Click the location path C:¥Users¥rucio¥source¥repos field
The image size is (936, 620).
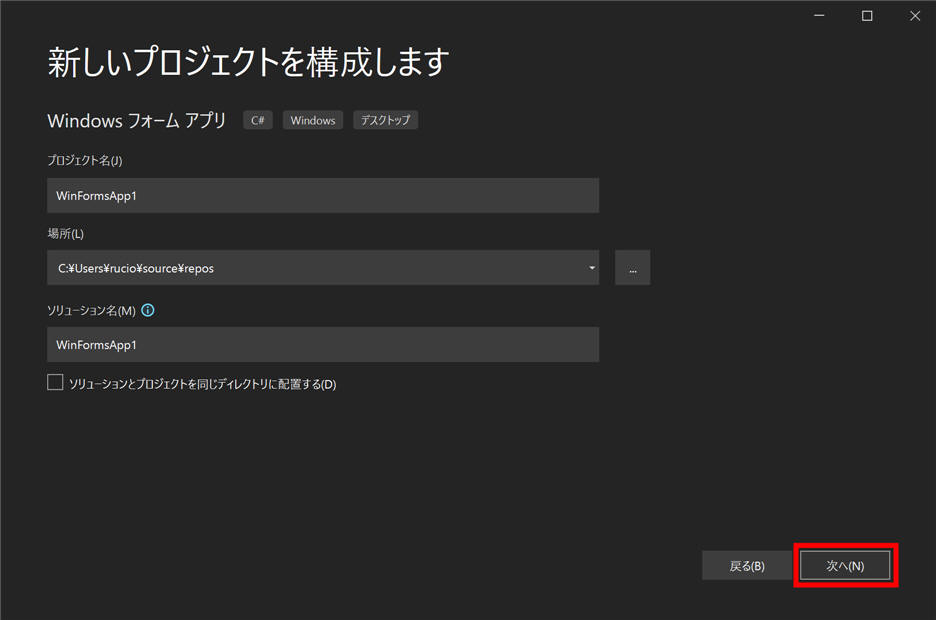323,268
